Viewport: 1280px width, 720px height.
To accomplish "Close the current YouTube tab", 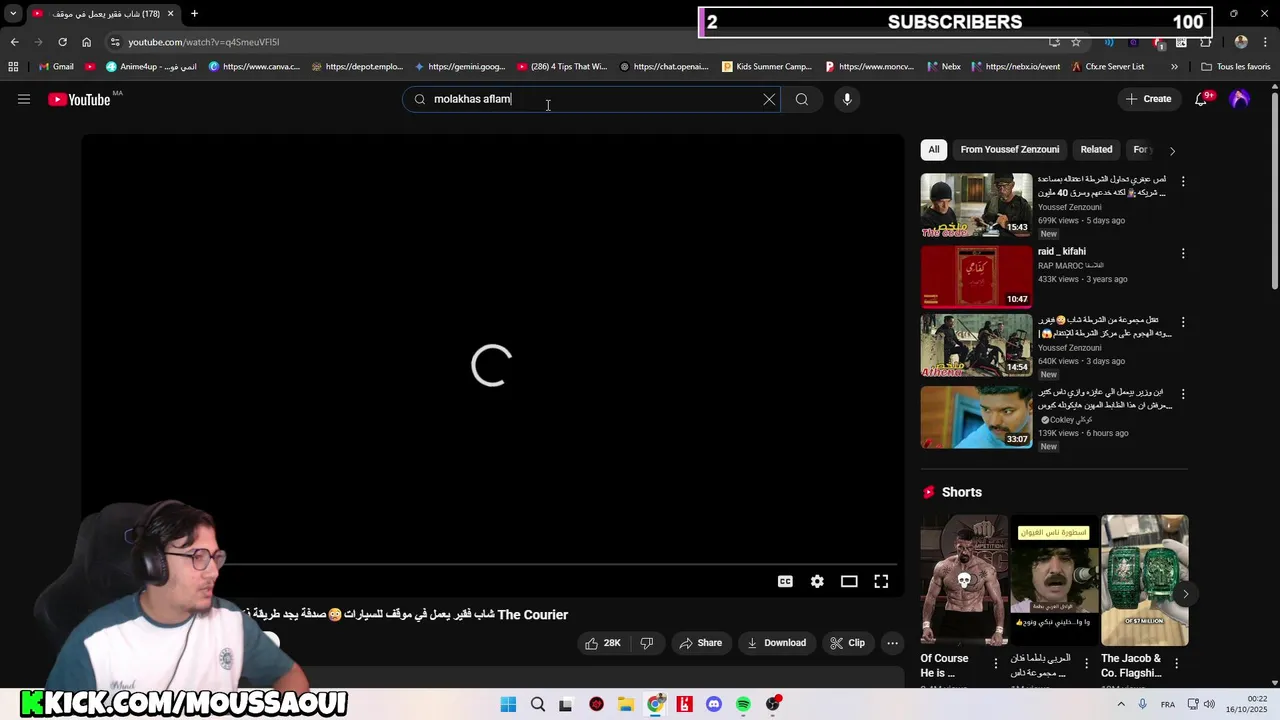I will click(x=170, y=14).
